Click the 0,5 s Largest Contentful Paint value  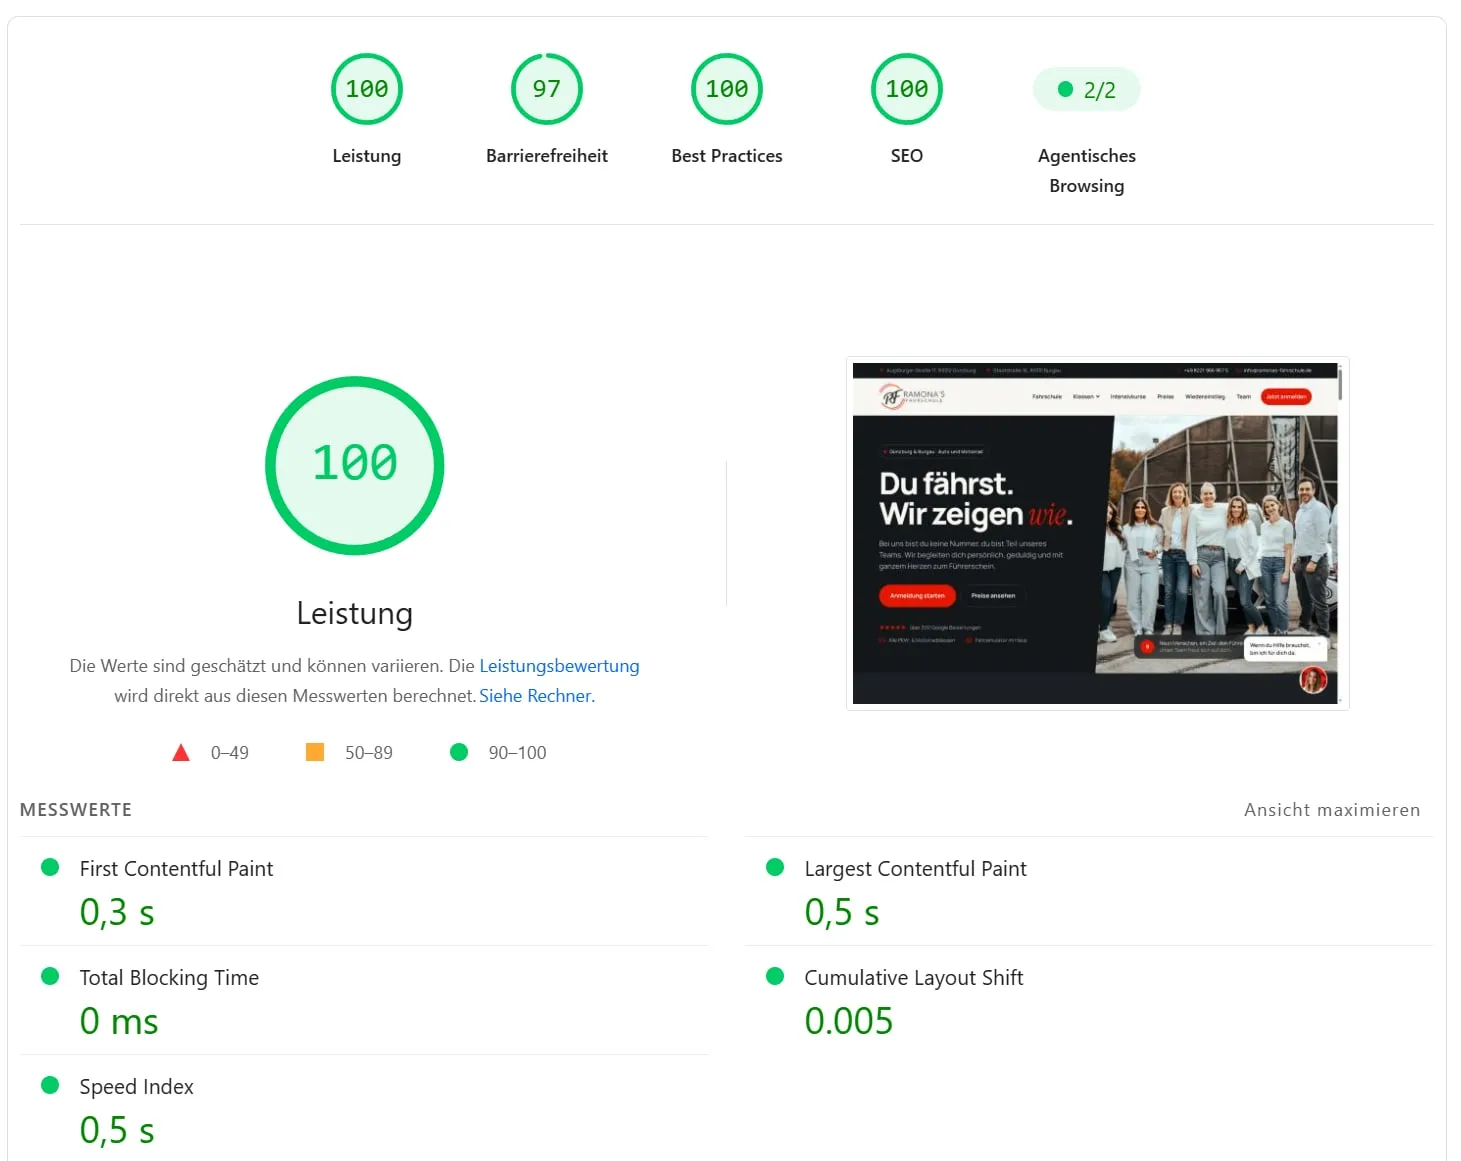(842, 913)
